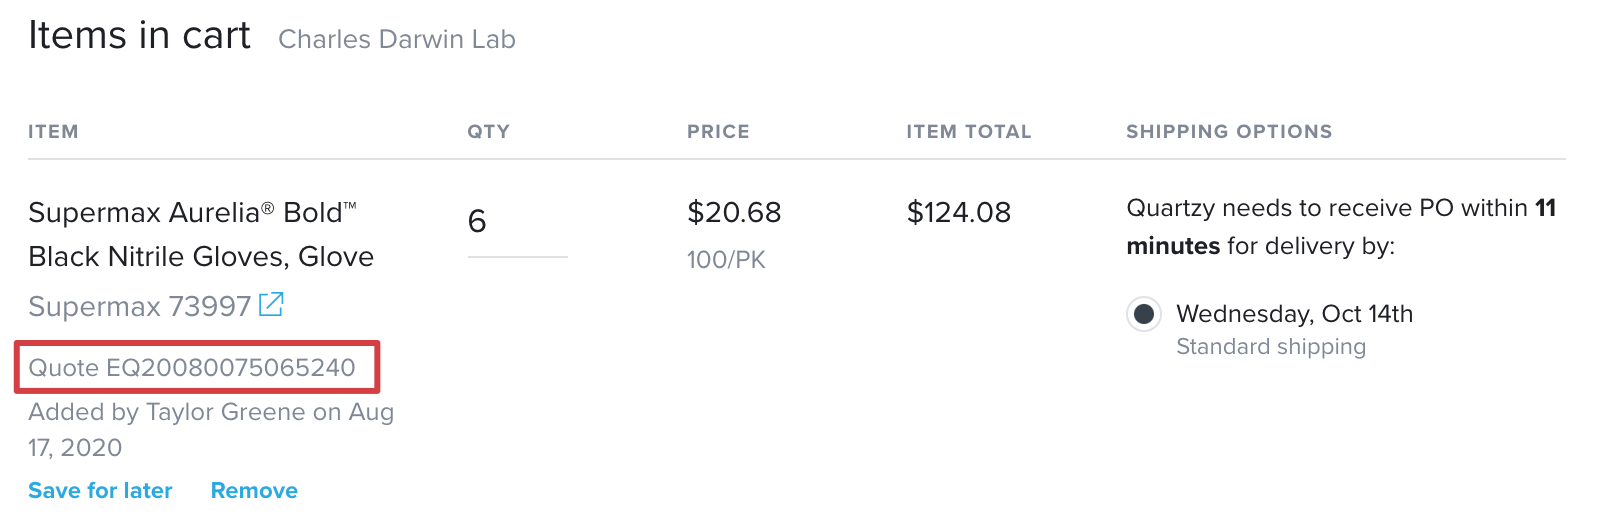The image size is (1602, 520).
Task: Remove the item from the cart
Action: (254, 490)
